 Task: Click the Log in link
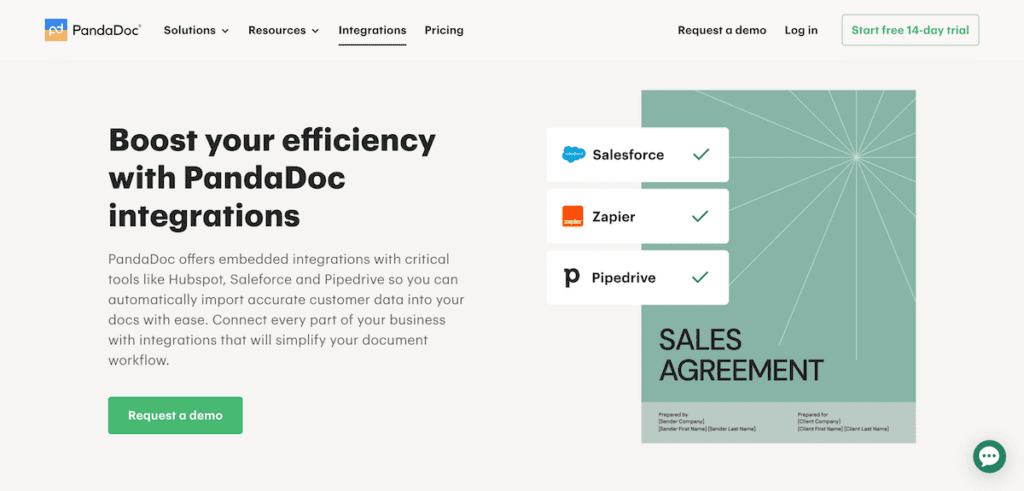801,30
